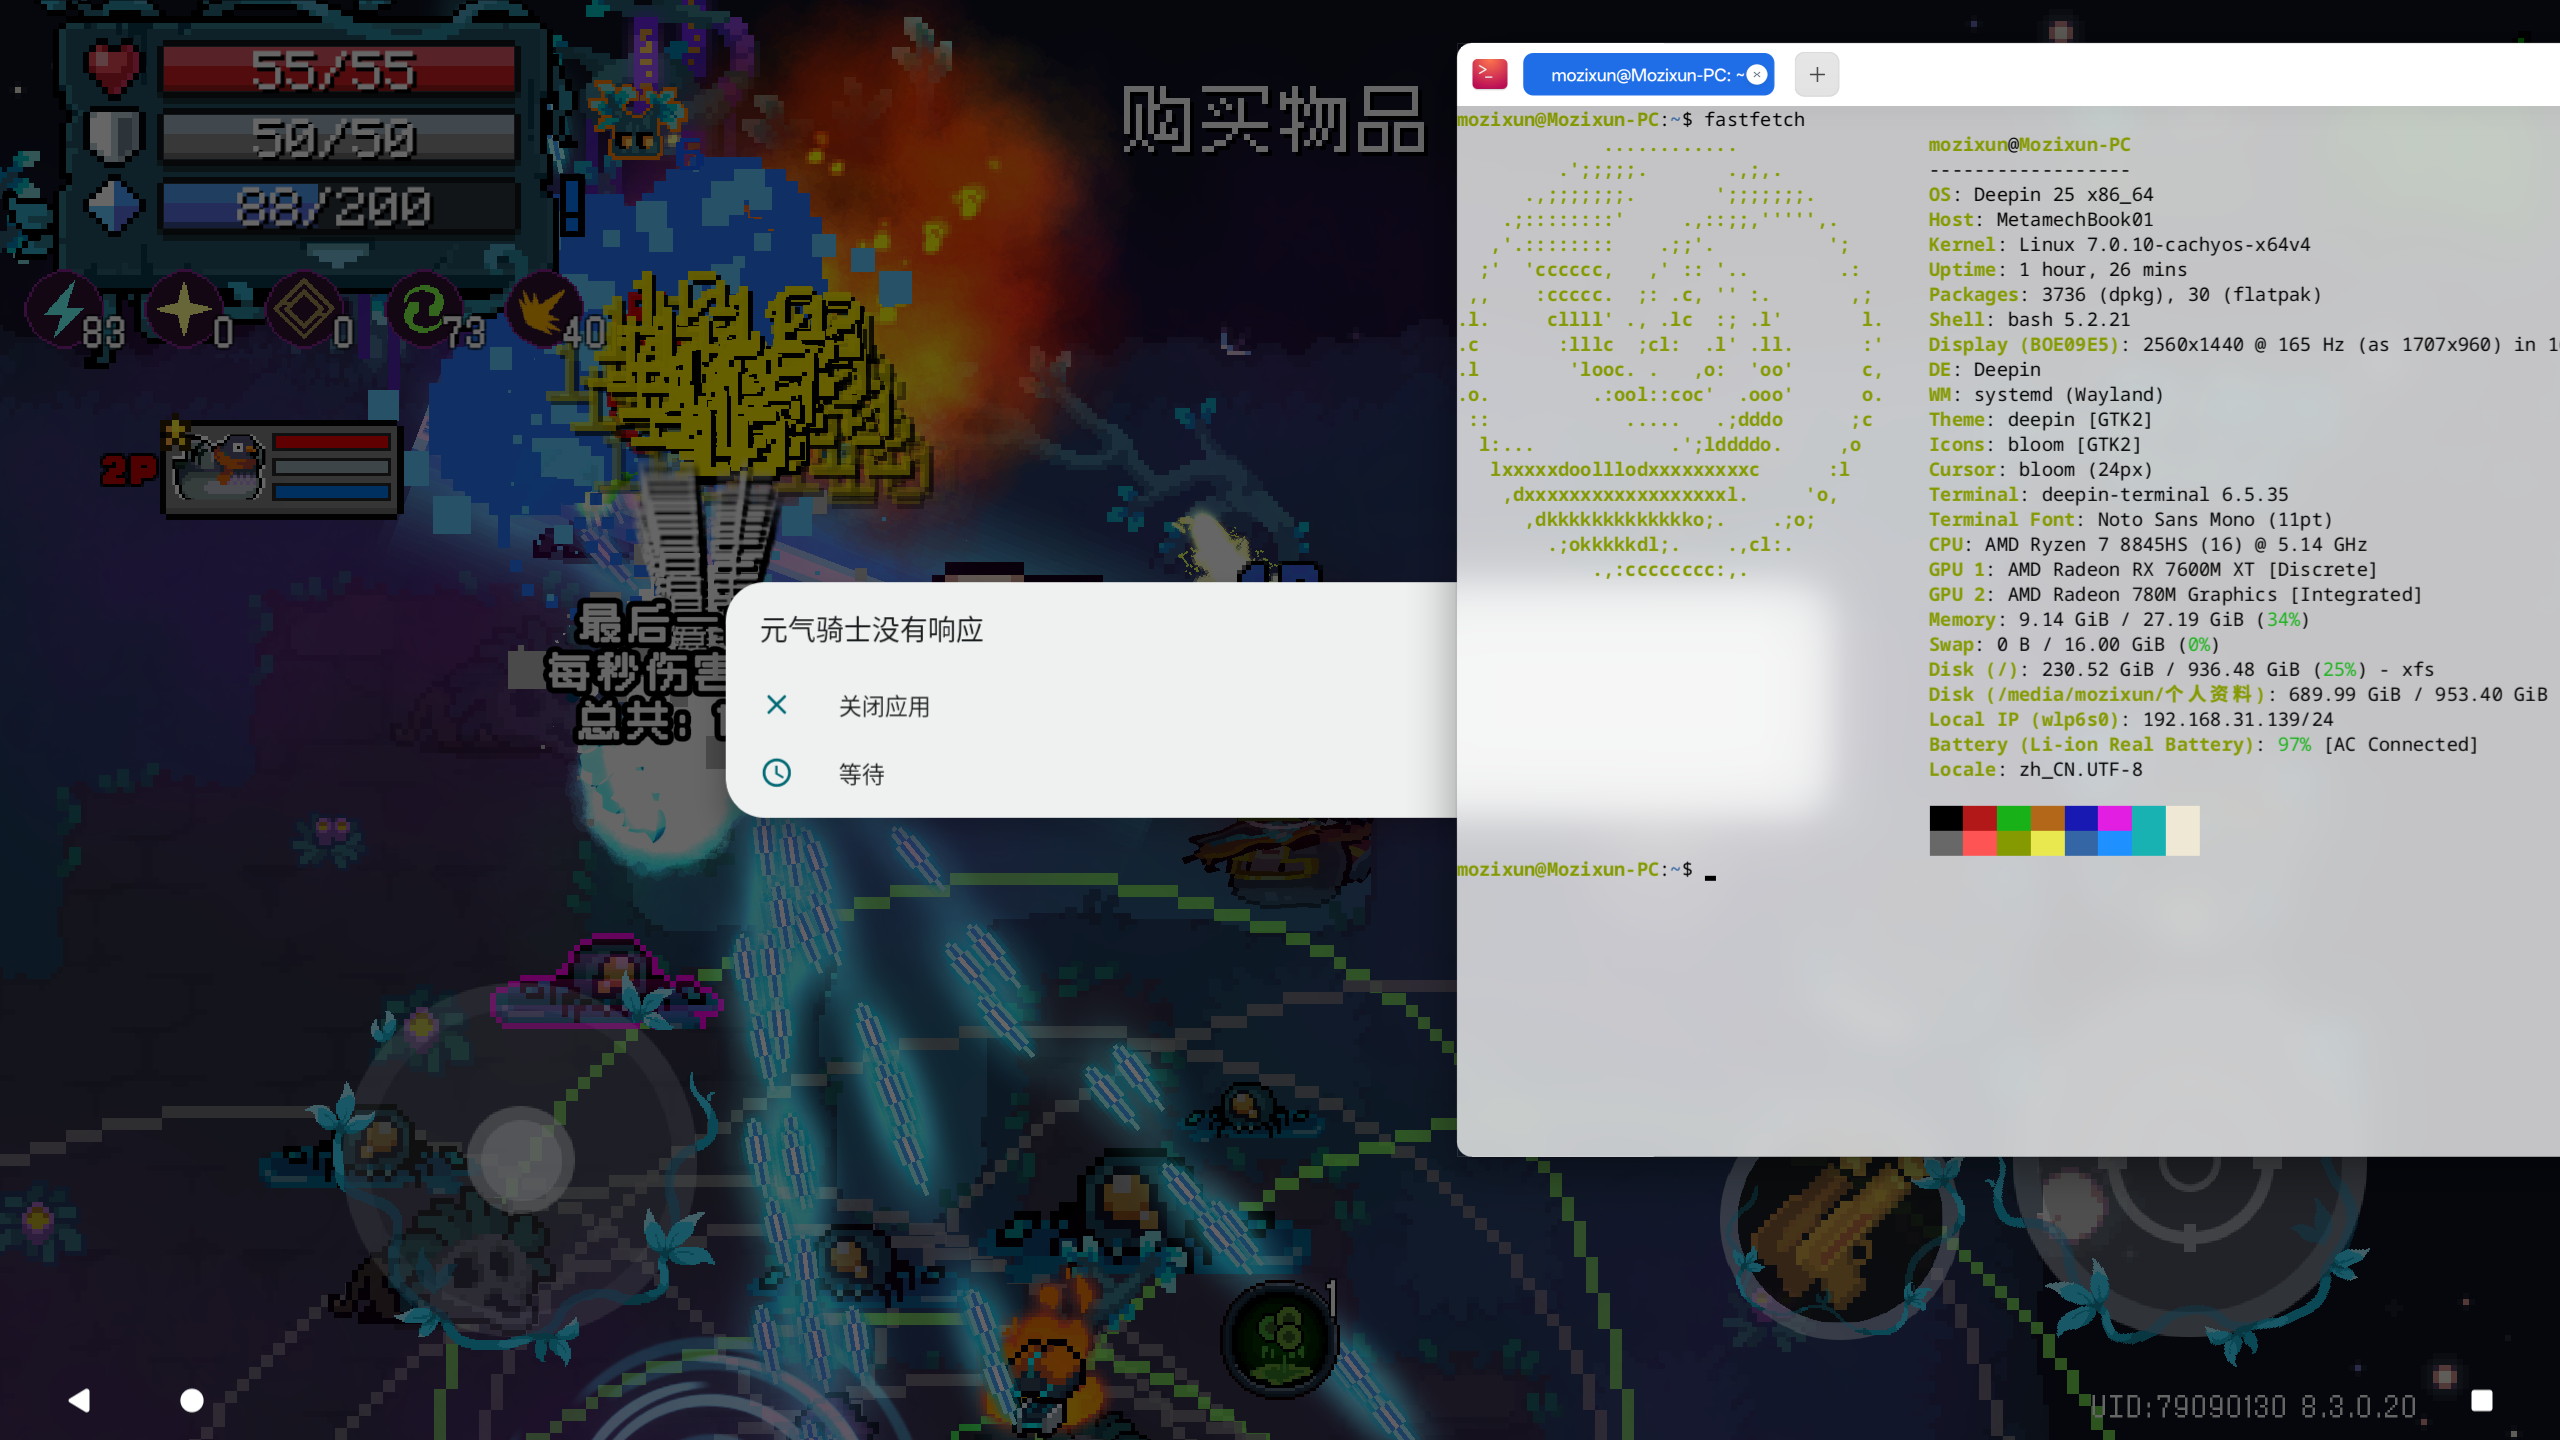Tap the Android back navigation arrow
The width and height of the screenshot is (2560, 1440).
(79, 1400)
